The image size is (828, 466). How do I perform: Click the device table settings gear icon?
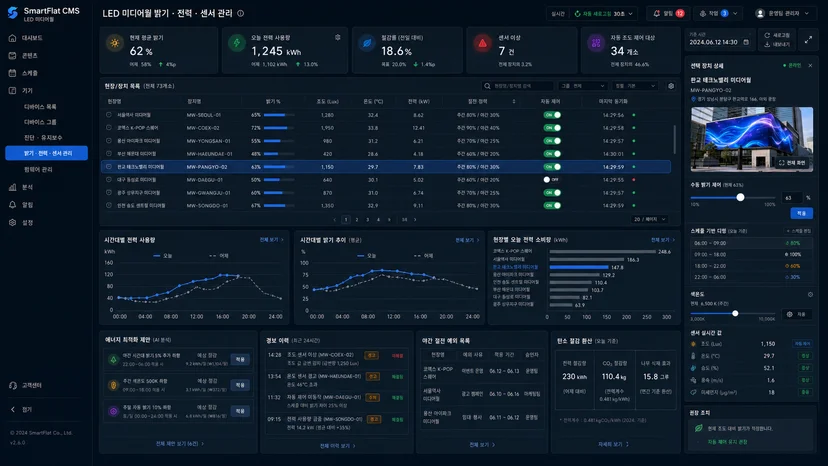coord(671,86)
